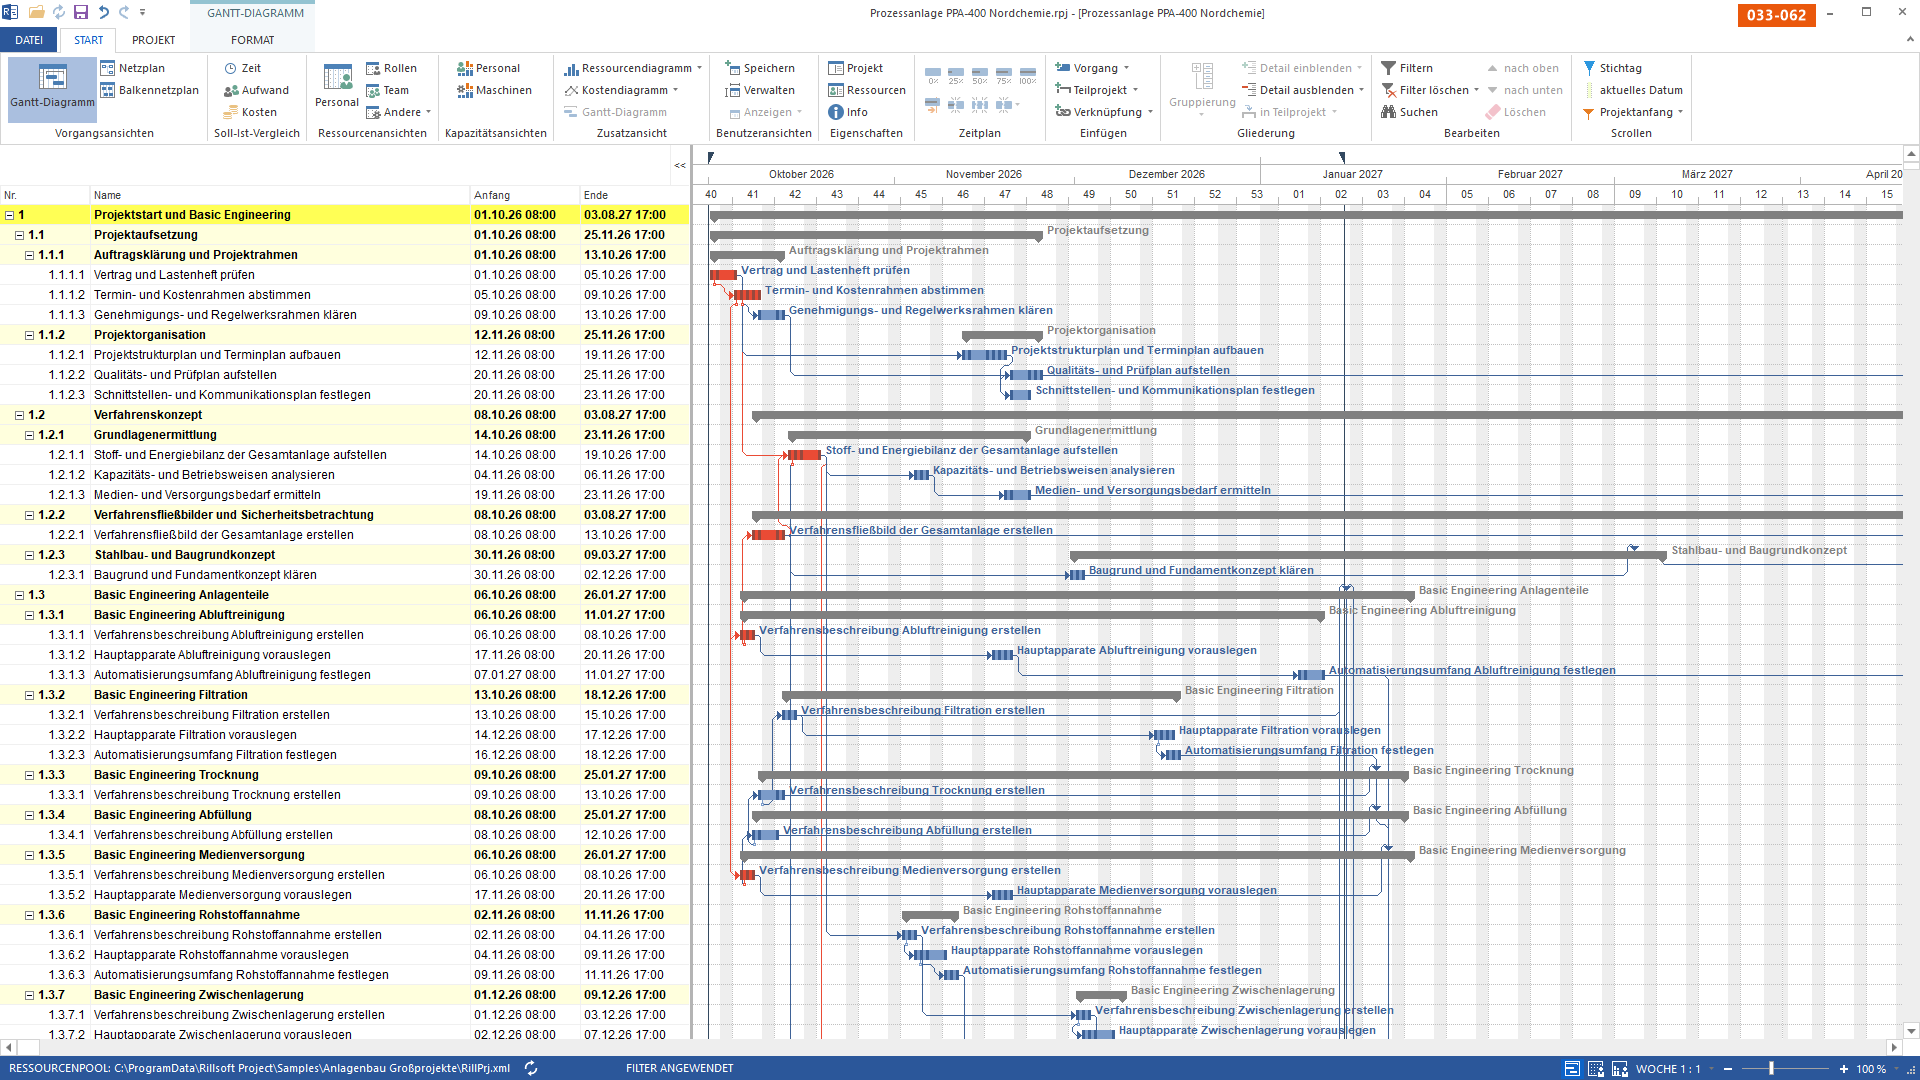1920x1080 pixels.
Task: Click Suchen binoculars
Action: [x=1409, y=112]
